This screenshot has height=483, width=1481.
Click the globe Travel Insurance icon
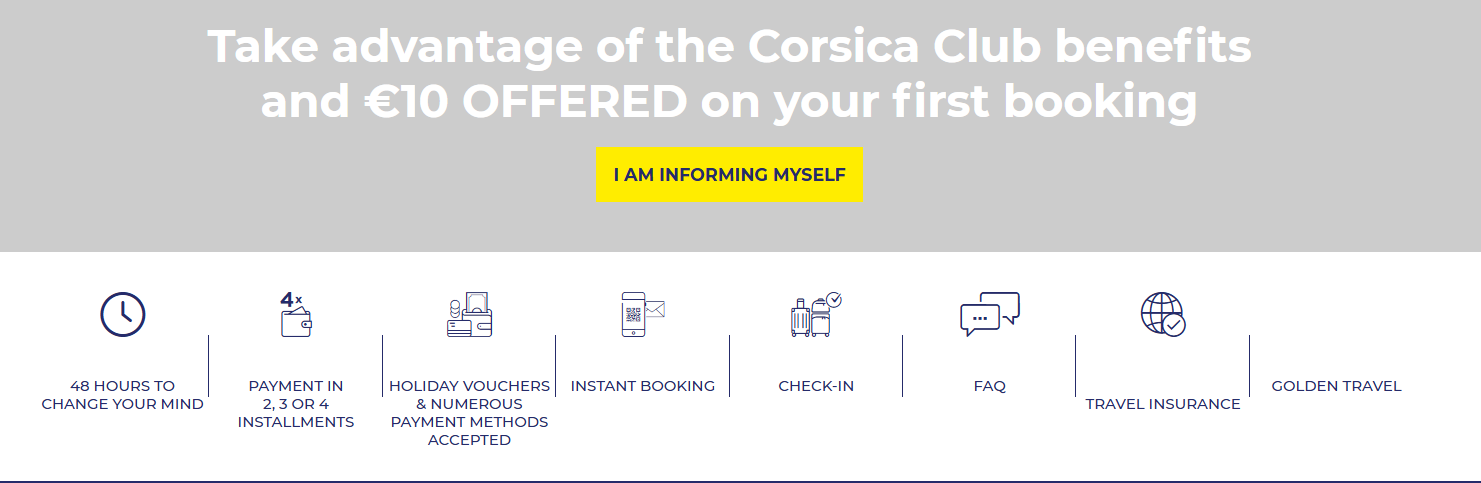(x=1163, y=314)
